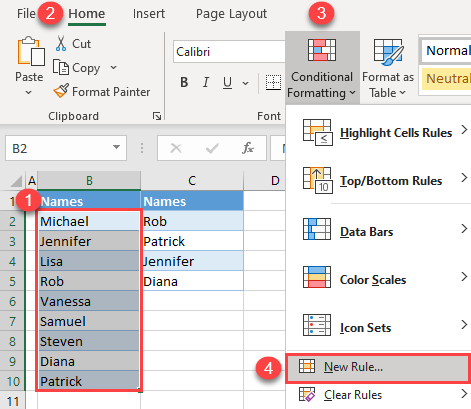
Task: Apply the Neutral cell style
Action: [x=446, y=79]
